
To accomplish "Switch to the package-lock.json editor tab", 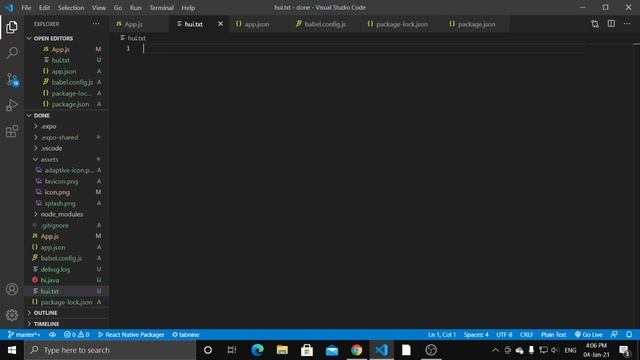I will (x=402, y=24).
